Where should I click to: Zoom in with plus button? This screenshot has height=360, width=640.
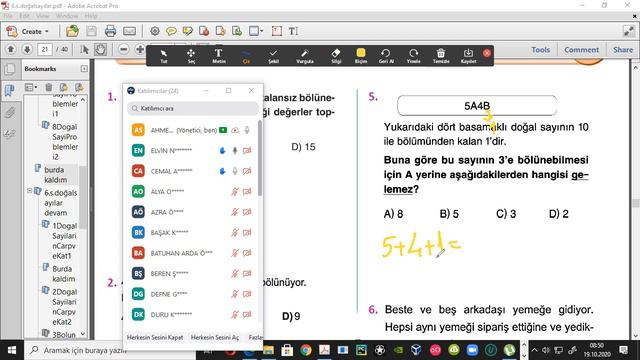point(140,49)
